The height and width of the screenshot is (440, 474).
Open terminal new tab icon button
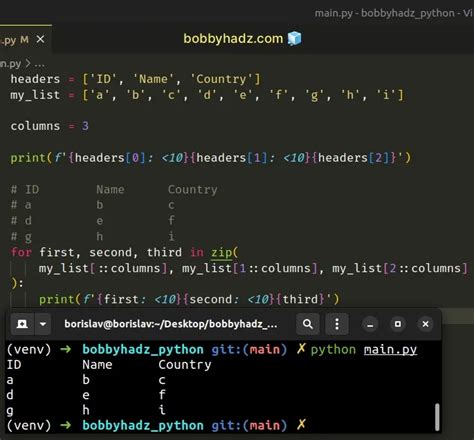(22, 324)
